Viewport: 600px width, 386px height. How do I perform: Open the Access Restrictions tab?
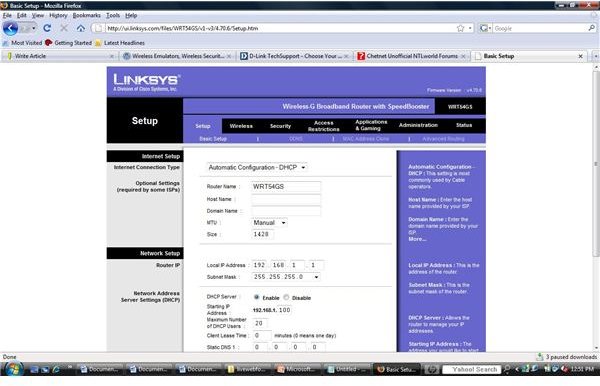pyautogui.click(x=324, y=126)
